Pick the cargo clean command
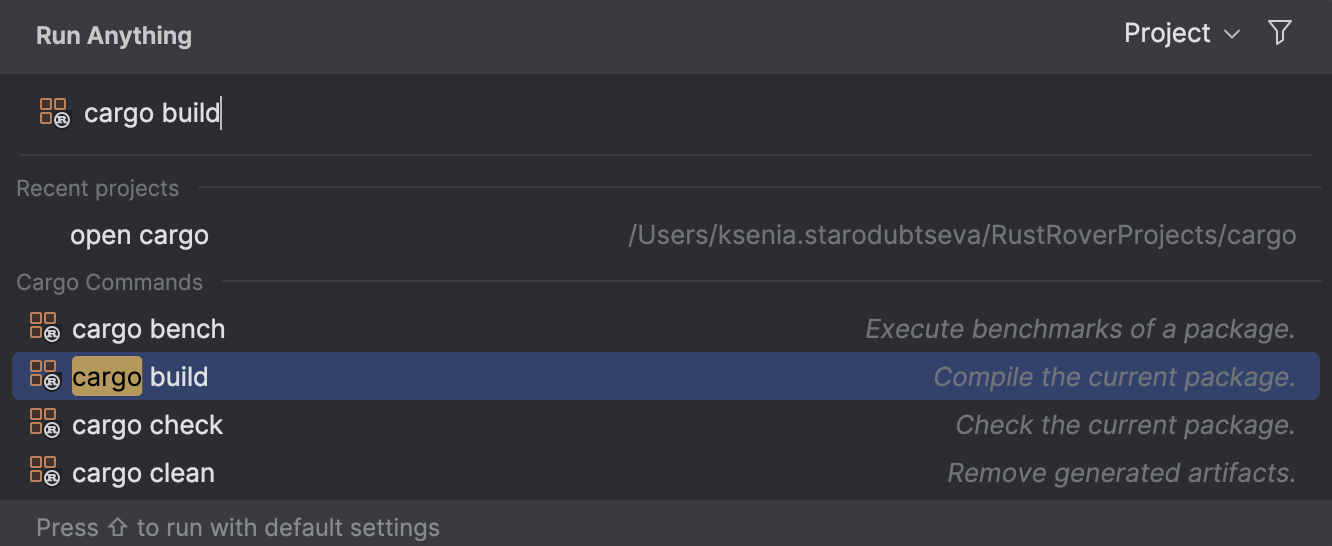Screen dimensions: 1332x546 [x=143, y=473]
